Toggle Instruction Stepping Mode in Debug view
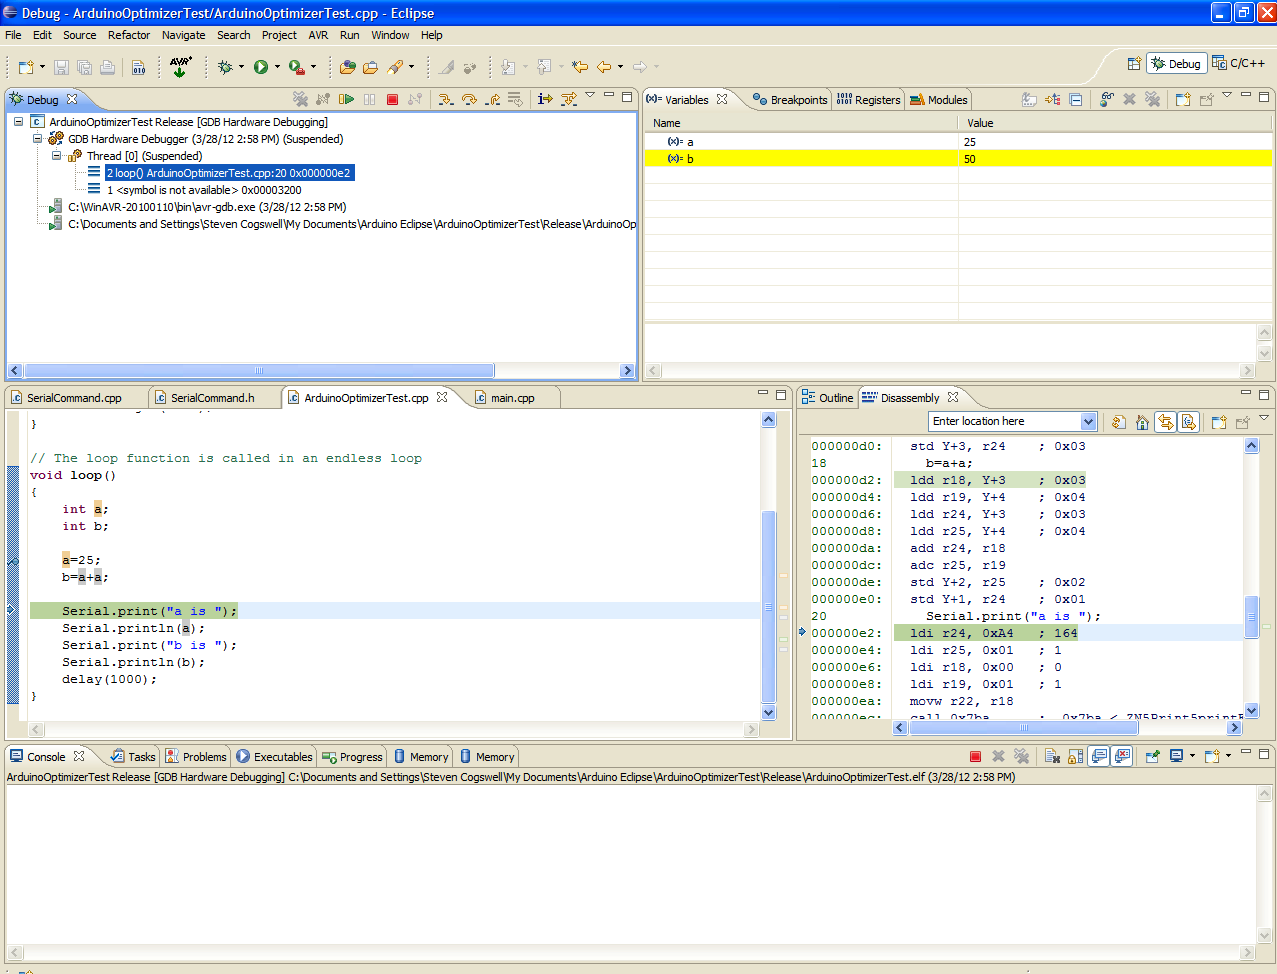Viewport: 1277px width, 974px height. click(545, 99)
